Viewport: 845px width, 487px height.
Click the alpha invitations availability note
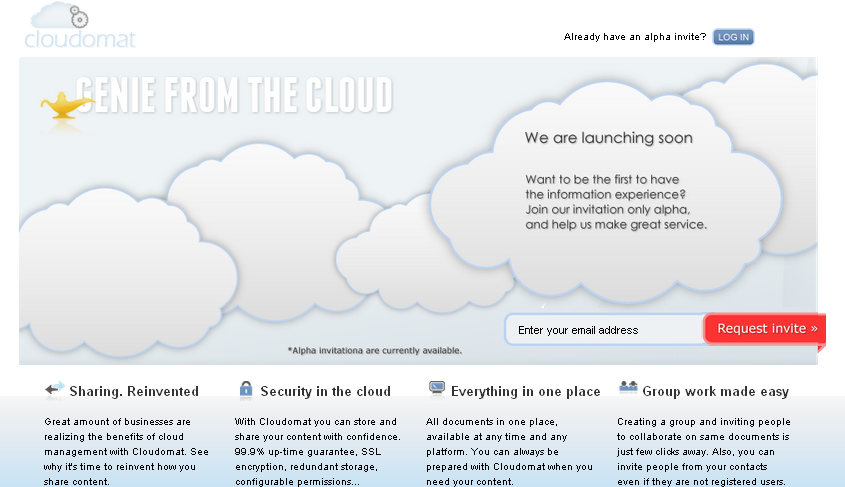(375, 351)
